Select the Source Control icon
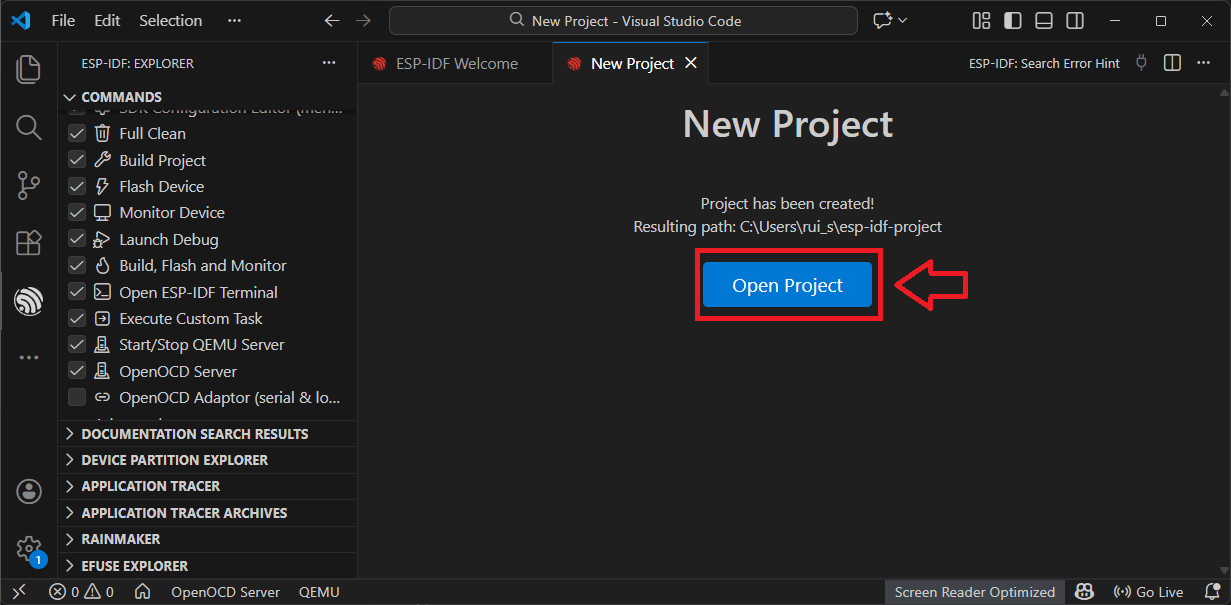The height and width of the screenshot is (605, 1231). pyautogui.click(x=28, y=185)
